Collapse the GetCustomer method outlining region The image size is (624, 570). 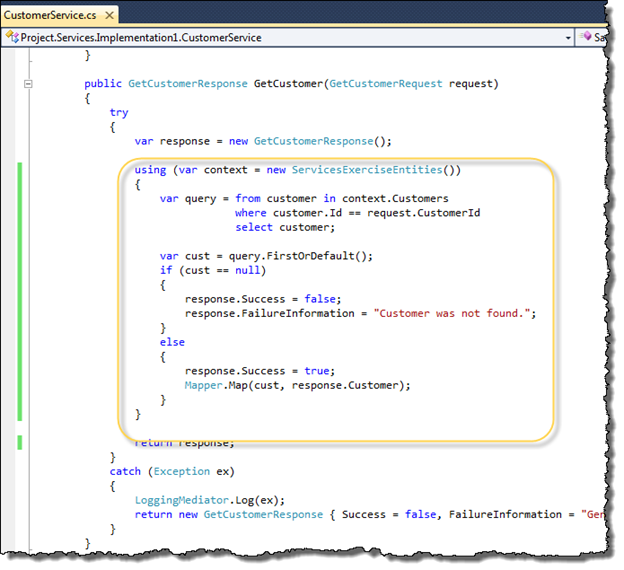(x=28, y=84)
